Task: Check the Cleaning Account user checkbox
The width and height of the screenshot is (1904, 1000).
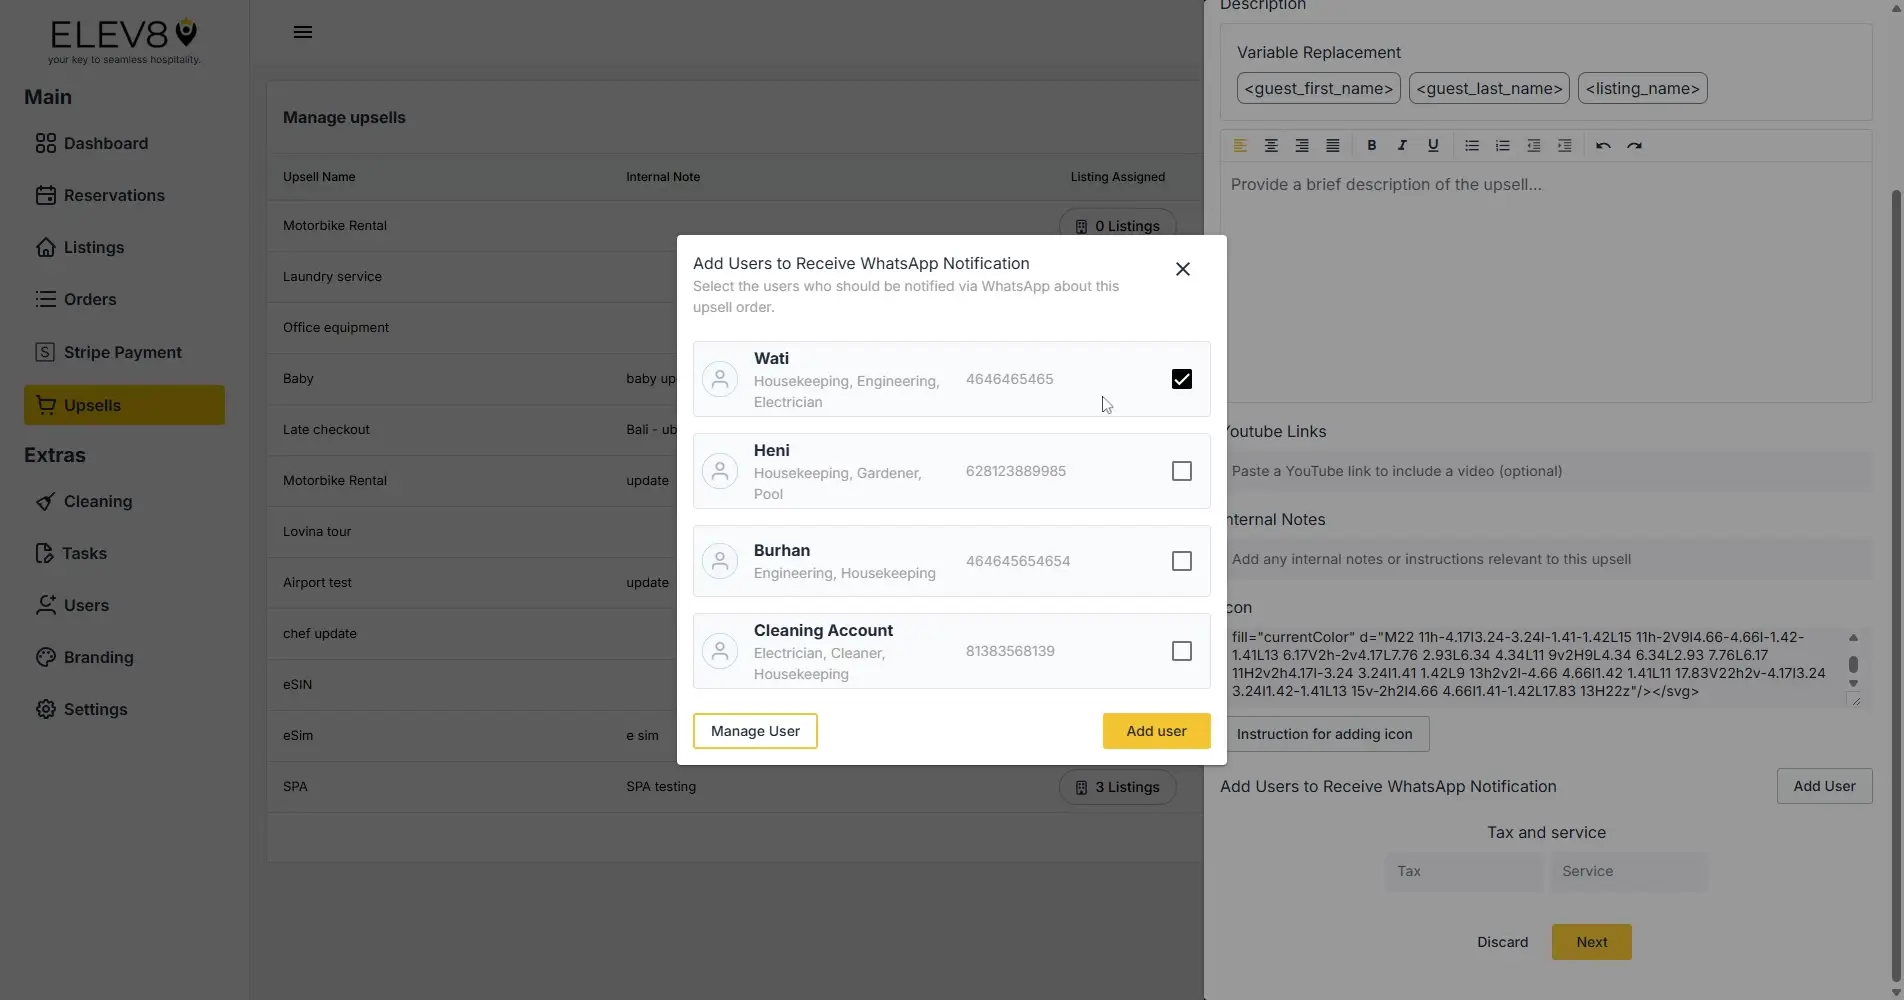Action: 1181,651
